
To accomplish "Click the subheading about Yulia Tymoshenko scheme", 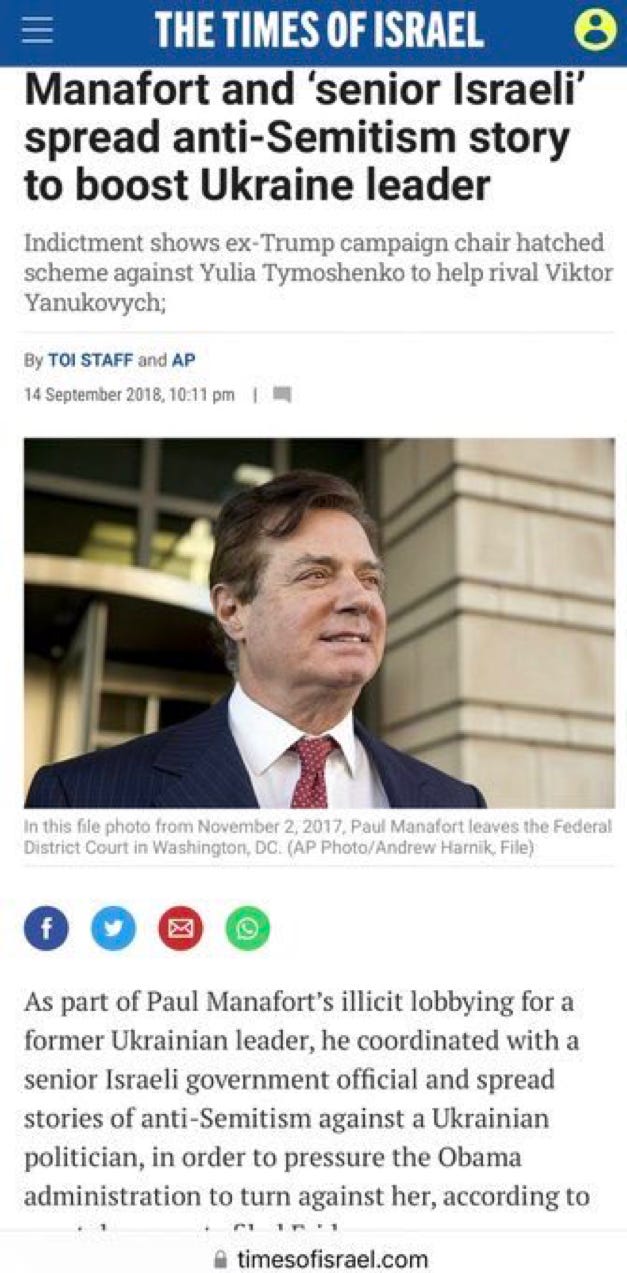I will pos(318,273).
